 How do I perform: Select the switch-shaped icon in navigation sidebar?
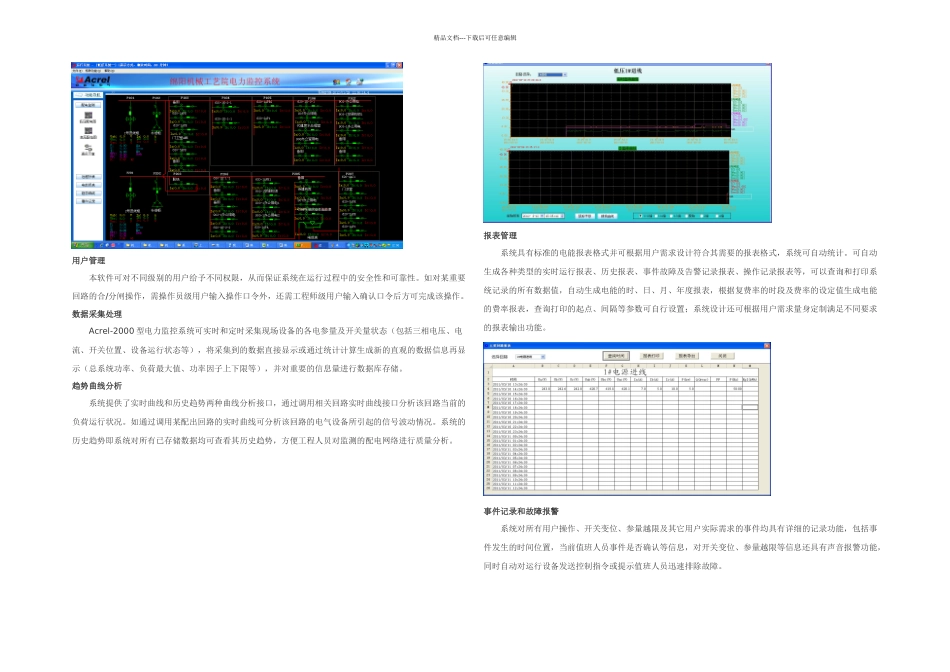88,147
